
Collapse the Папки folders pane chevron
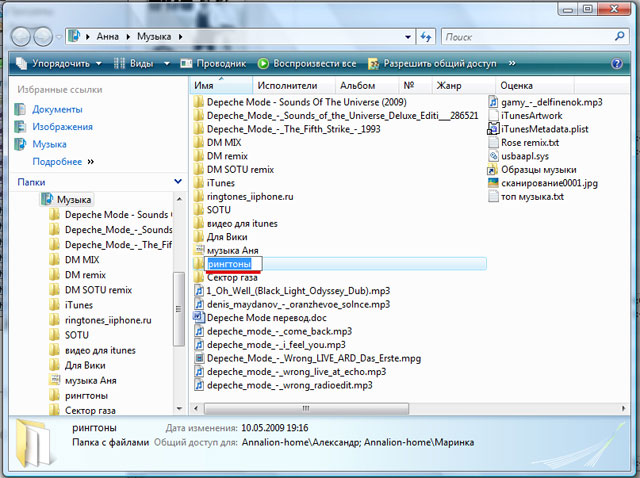click(178, 181)
